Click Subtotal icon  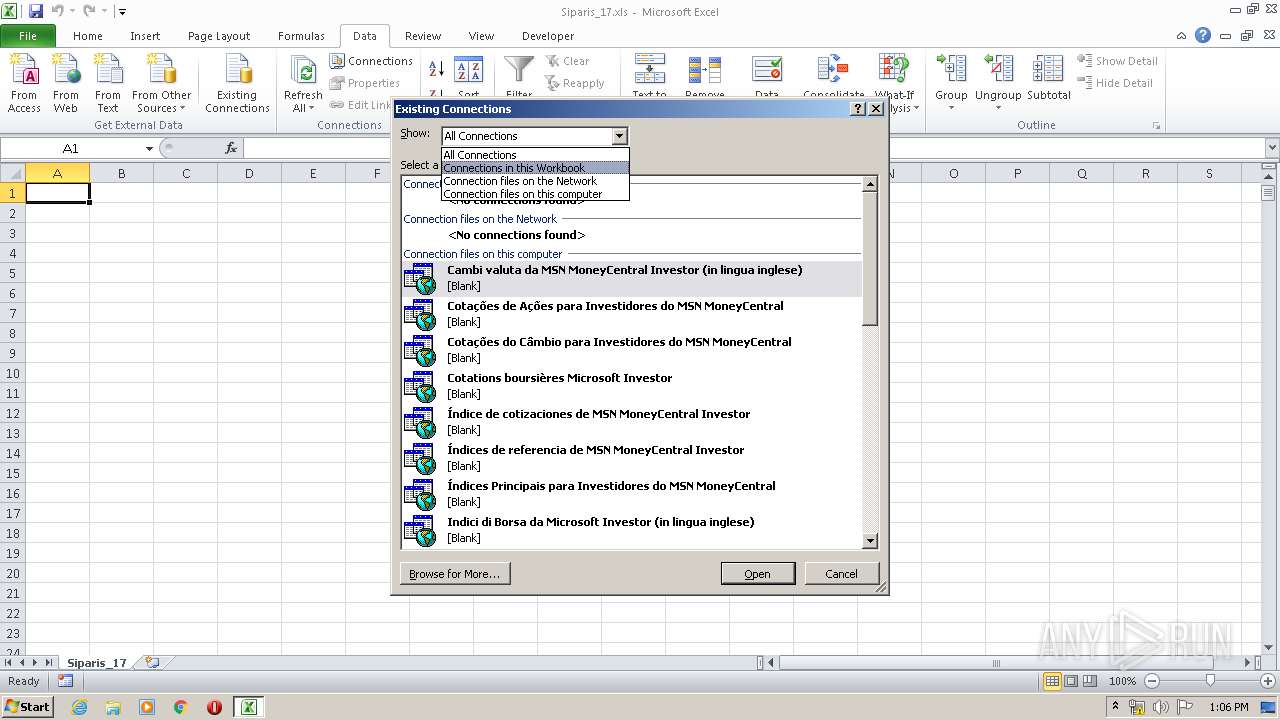(x=1048, y=70)
